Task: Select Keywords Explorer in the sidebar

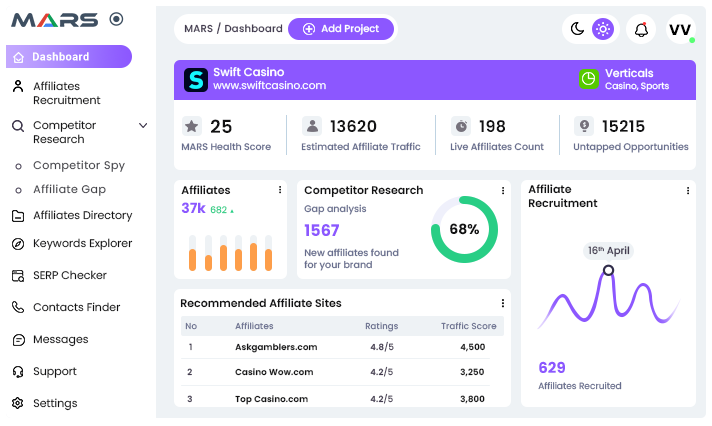Action: (82, 243)
